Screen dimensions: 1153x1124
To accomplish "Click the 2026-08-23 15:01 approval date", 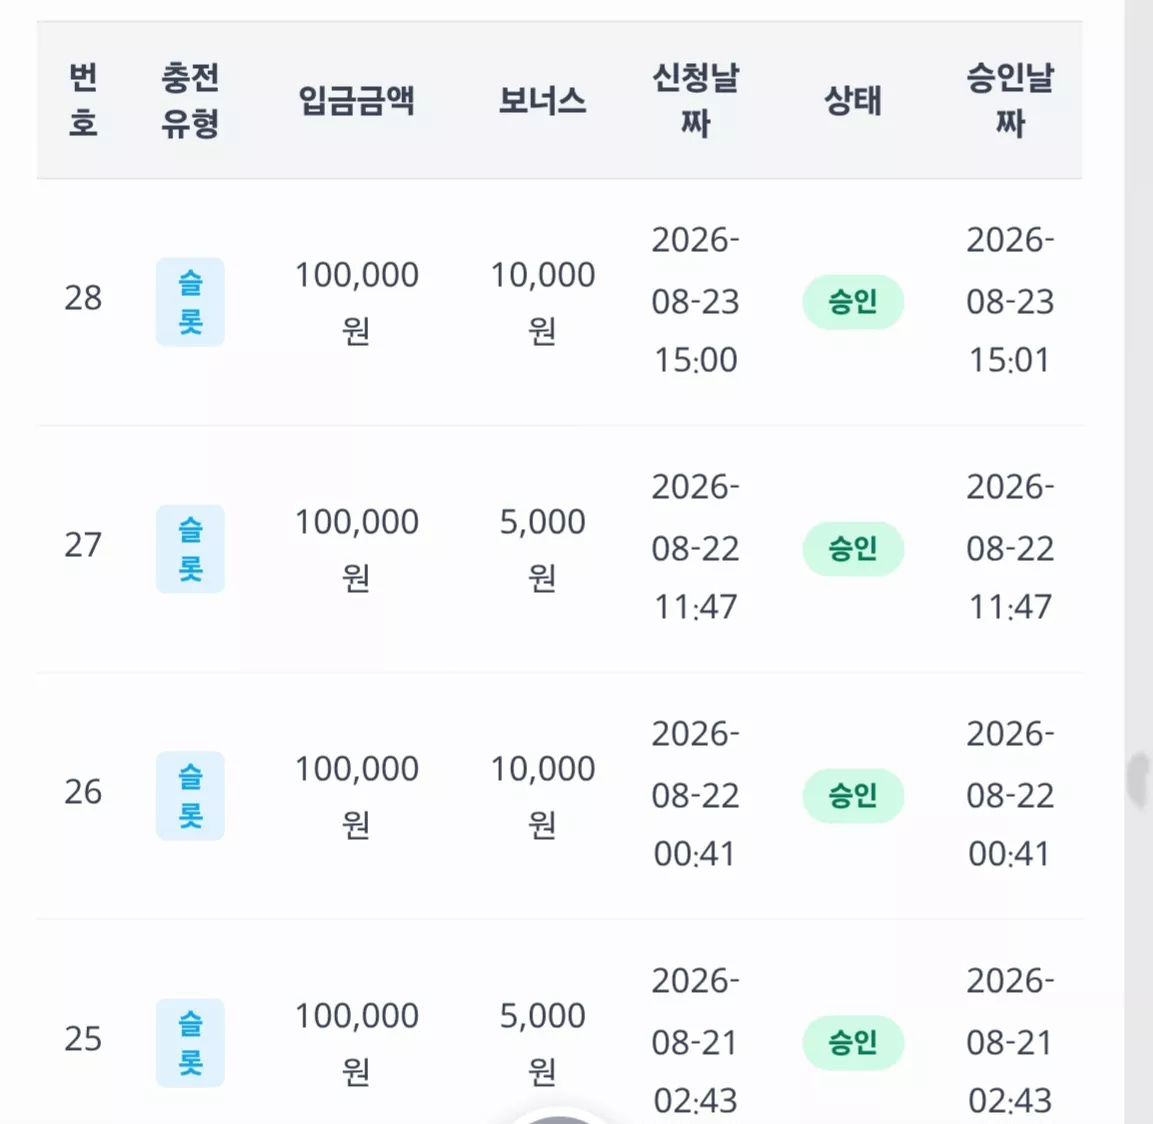I will (1010, 300).
